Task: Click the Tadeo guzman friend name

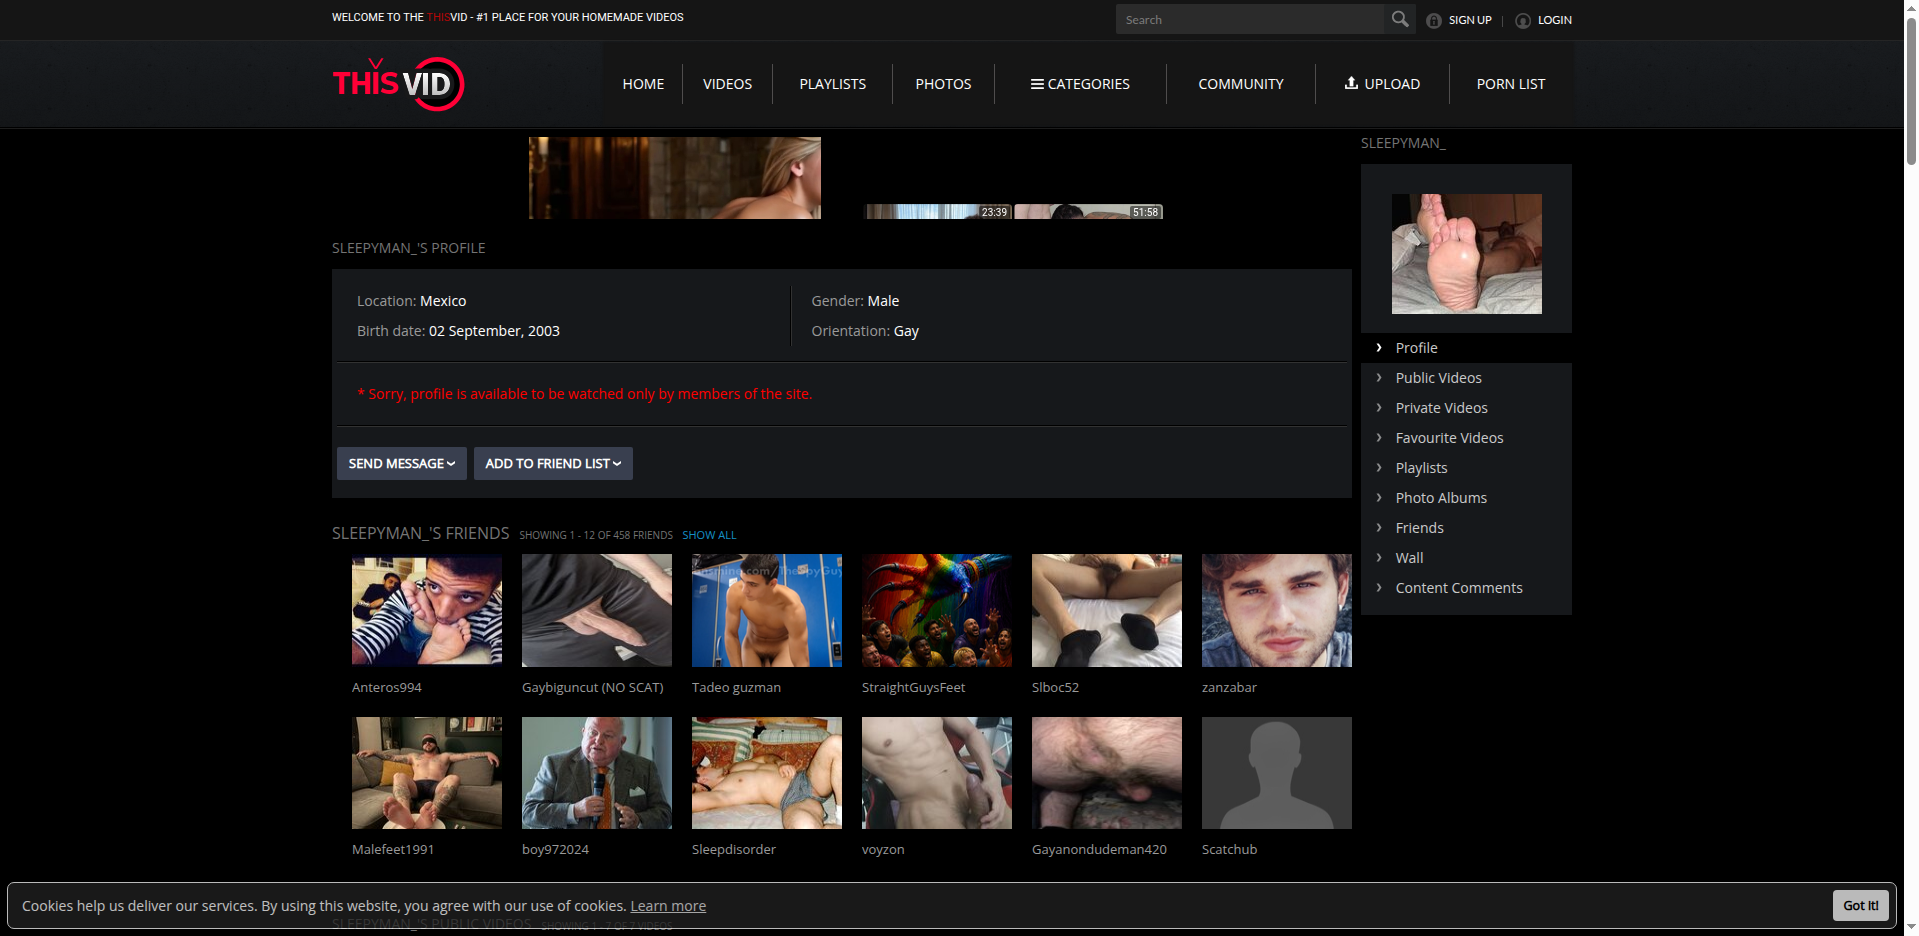Action: pos(737,687)
